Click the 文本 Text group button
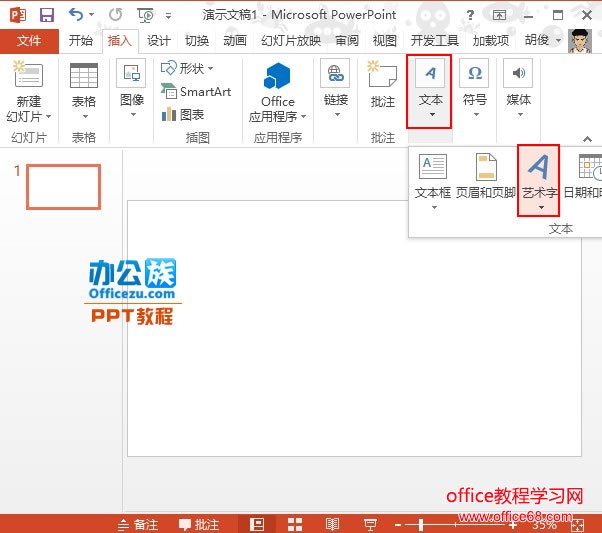 (429, 91)
